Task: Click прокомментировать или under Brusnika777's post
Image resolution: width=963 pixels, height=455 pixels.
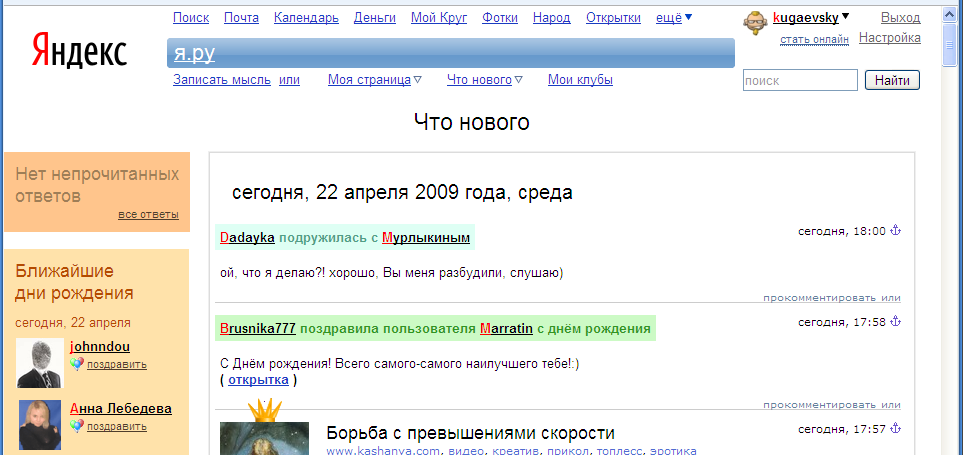Action: pyautogui.click(x=832, y=405)
